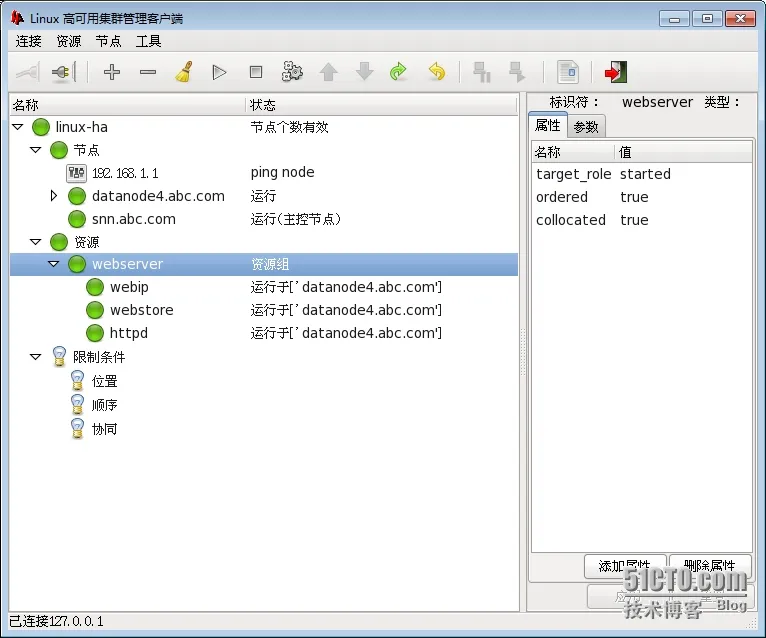
Task: Click the lightbulb icon beside 限制条件
Action: pos(59,357)
